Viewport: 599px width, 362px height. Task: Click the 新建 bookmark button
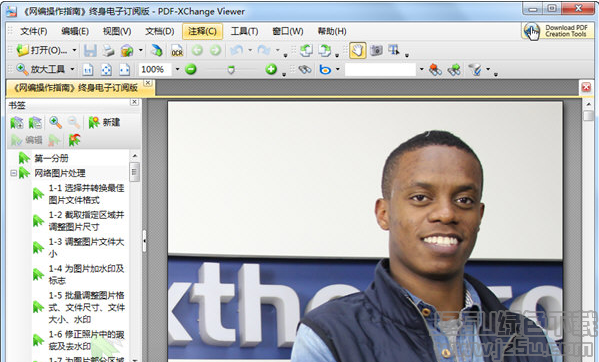coord(104,122)
